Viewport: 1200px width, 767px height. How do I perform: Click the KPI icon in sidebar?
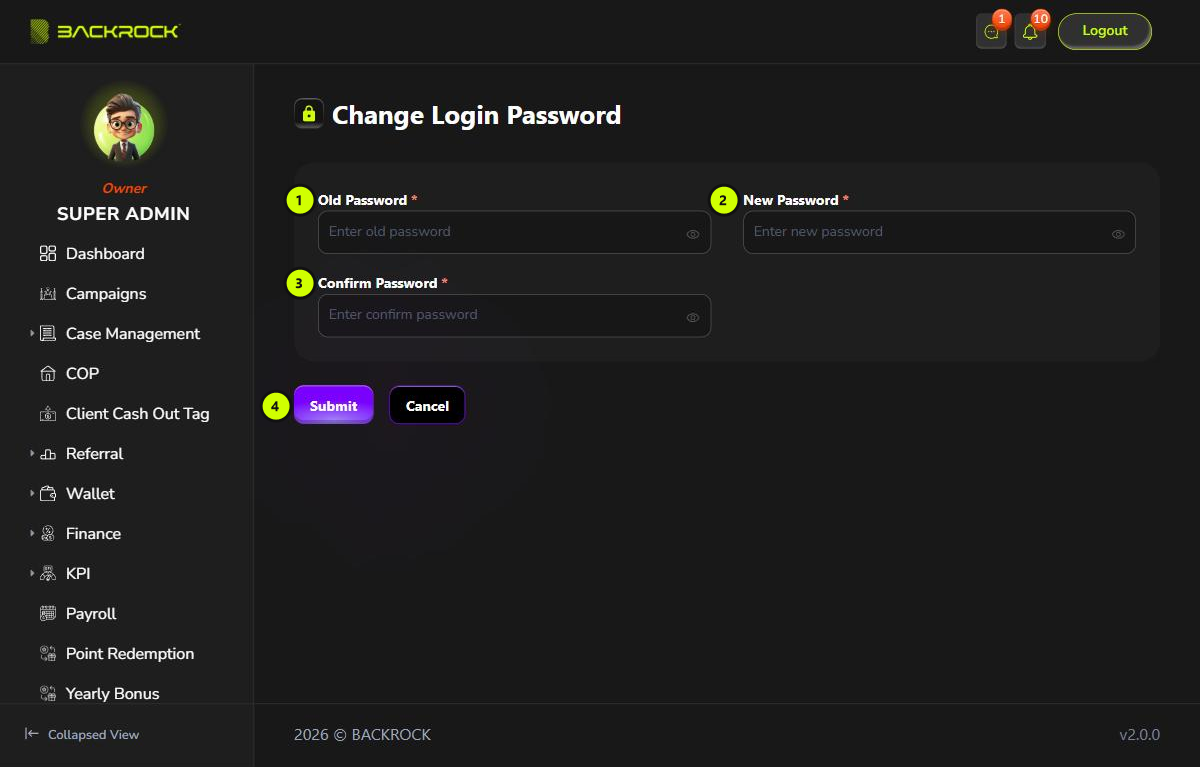point(48,574)
